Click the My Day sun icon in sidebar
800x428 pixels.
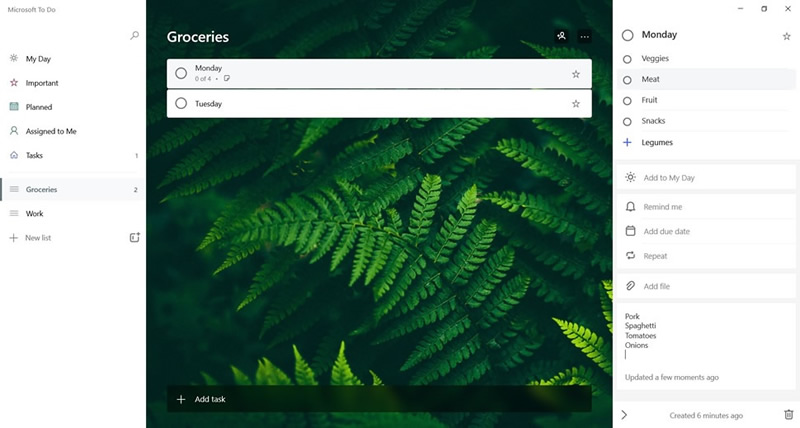[14, 58]
